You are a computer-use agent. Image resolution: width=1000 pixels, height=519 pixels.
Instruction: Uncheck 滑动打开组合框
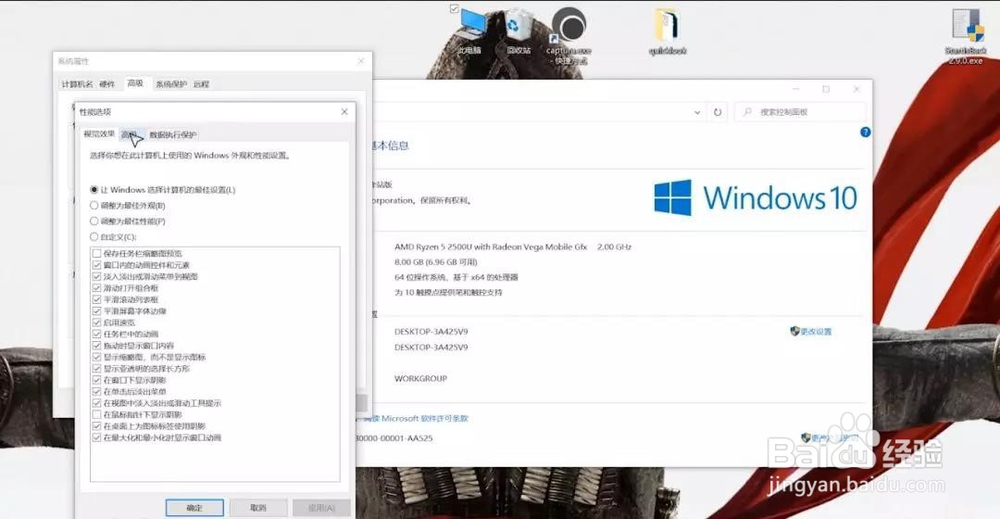point(97,288)
